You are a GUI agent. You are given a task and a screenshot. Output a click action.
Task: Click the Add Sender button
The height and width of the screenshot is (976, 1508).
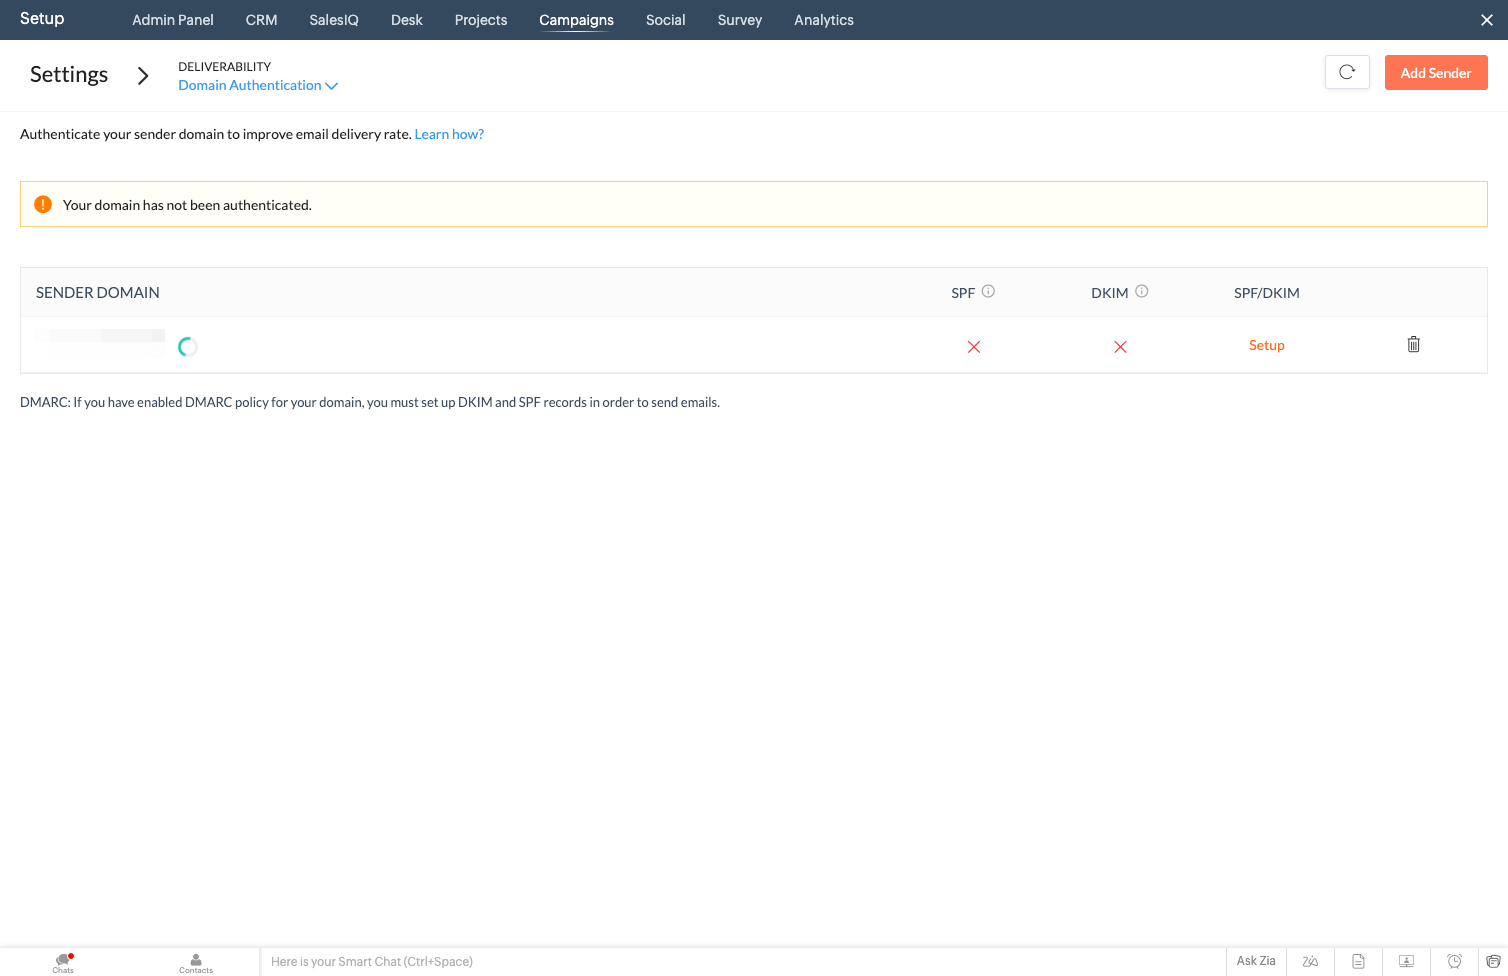[x=1436, y=72]
